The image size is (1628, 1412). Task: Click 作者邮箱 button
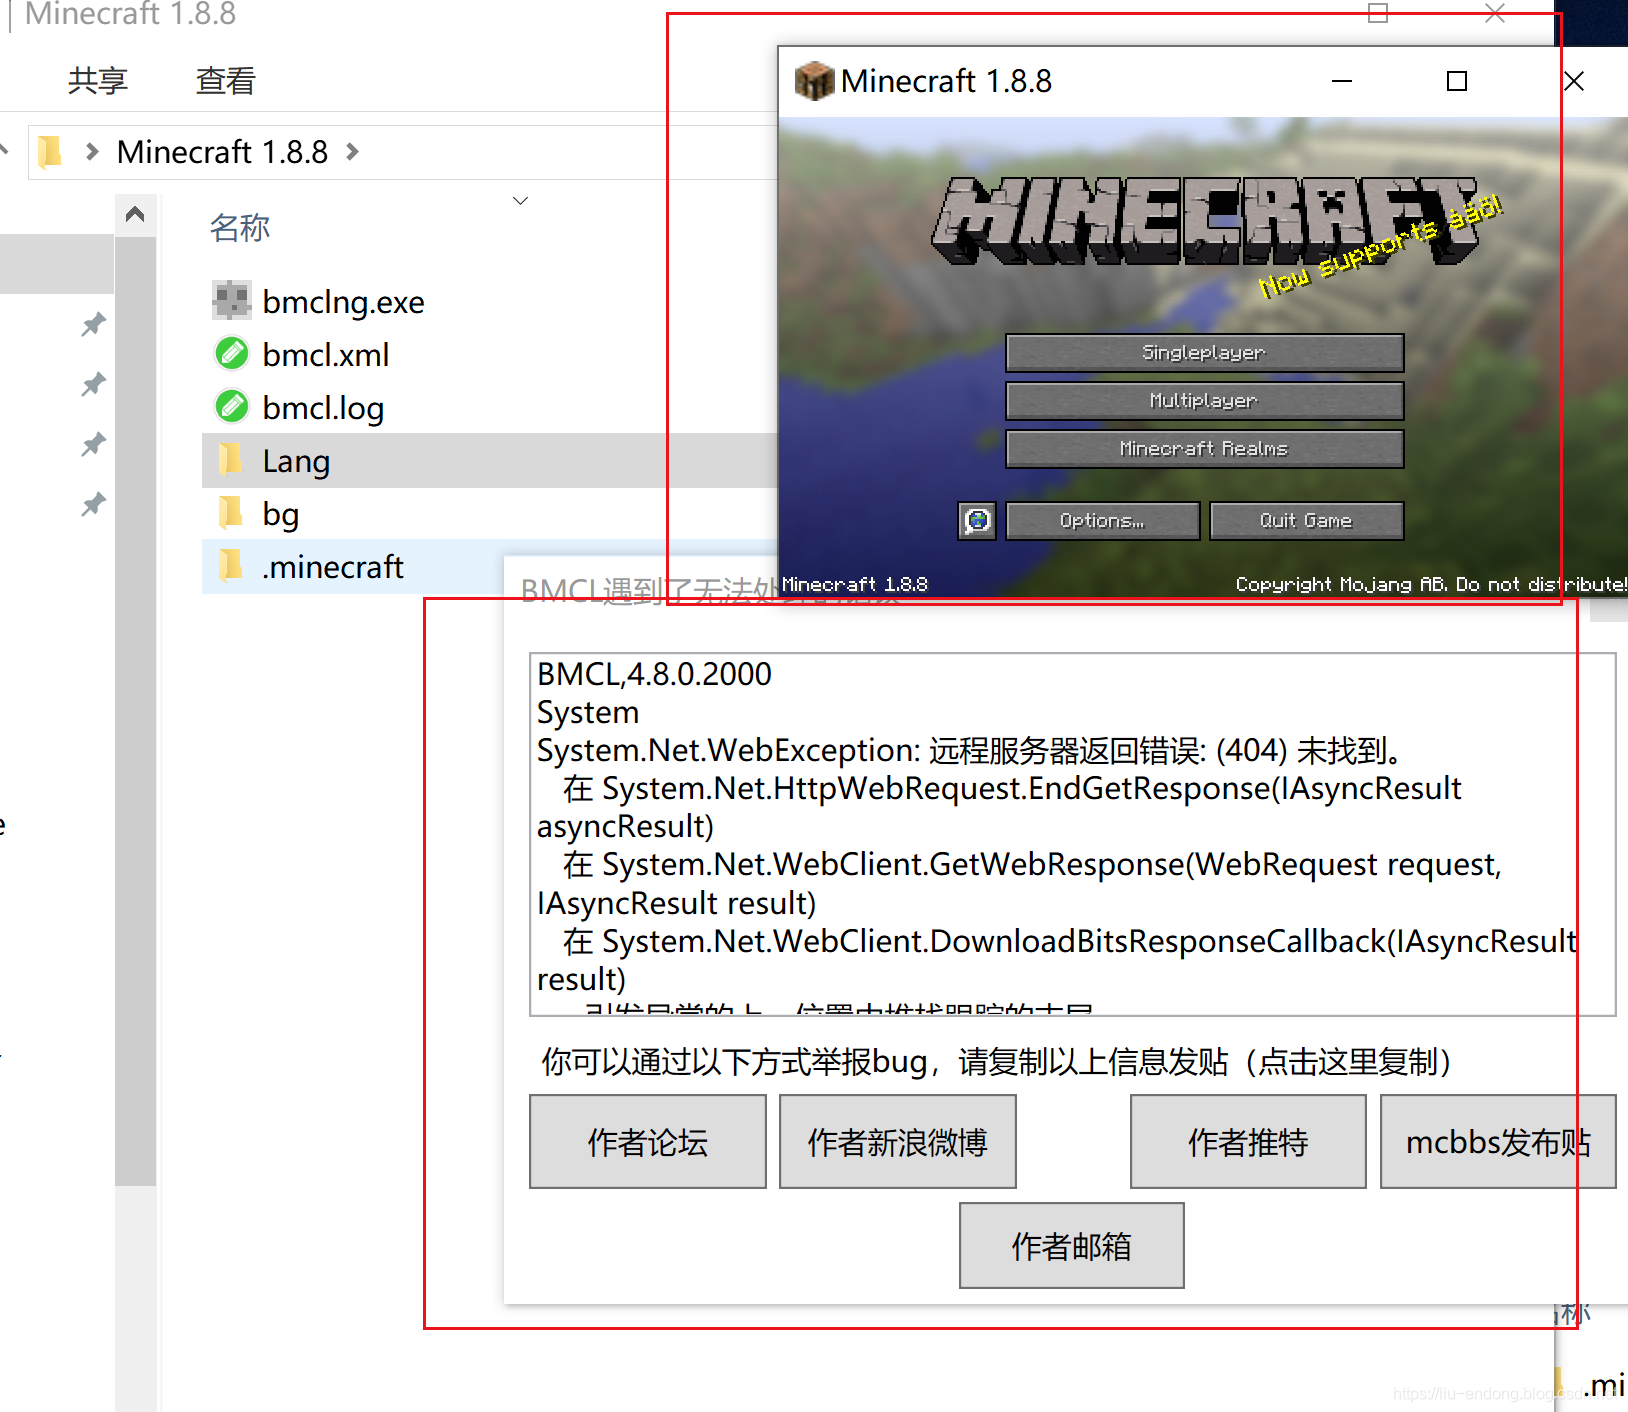(x=1072, y=1245)
